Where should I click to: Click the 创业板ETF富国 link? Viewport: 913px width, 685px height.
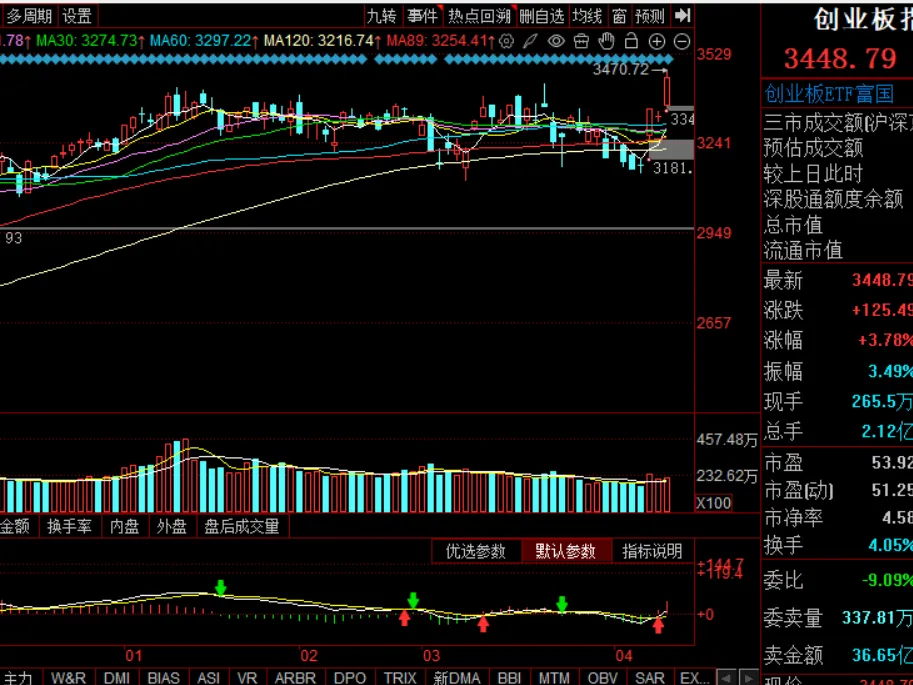point(829,93)
